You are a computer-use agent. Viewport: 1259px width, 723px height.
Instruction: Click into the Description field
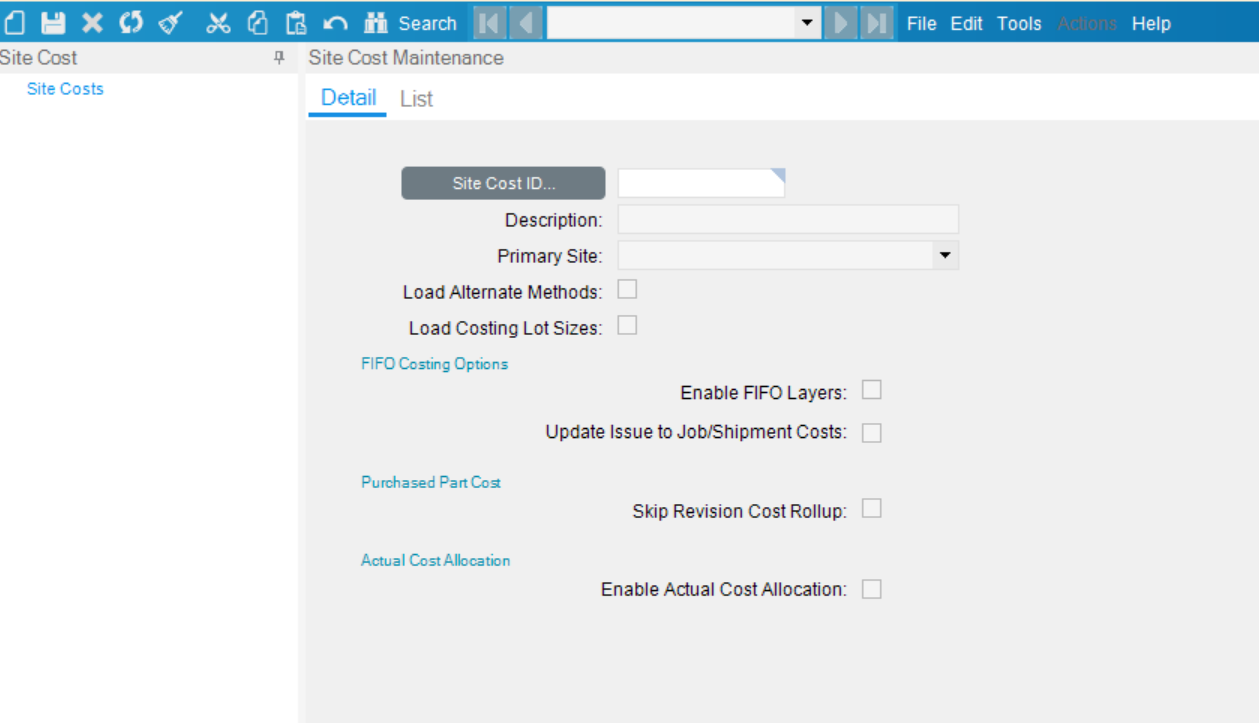pyautogui.click(x=788, y=219)
